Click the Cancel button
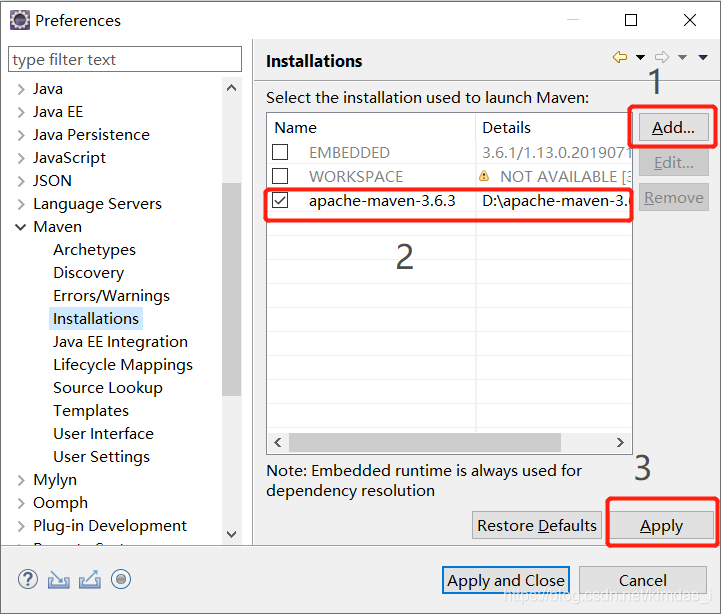721x614 pixels. (x=642, y=580)
